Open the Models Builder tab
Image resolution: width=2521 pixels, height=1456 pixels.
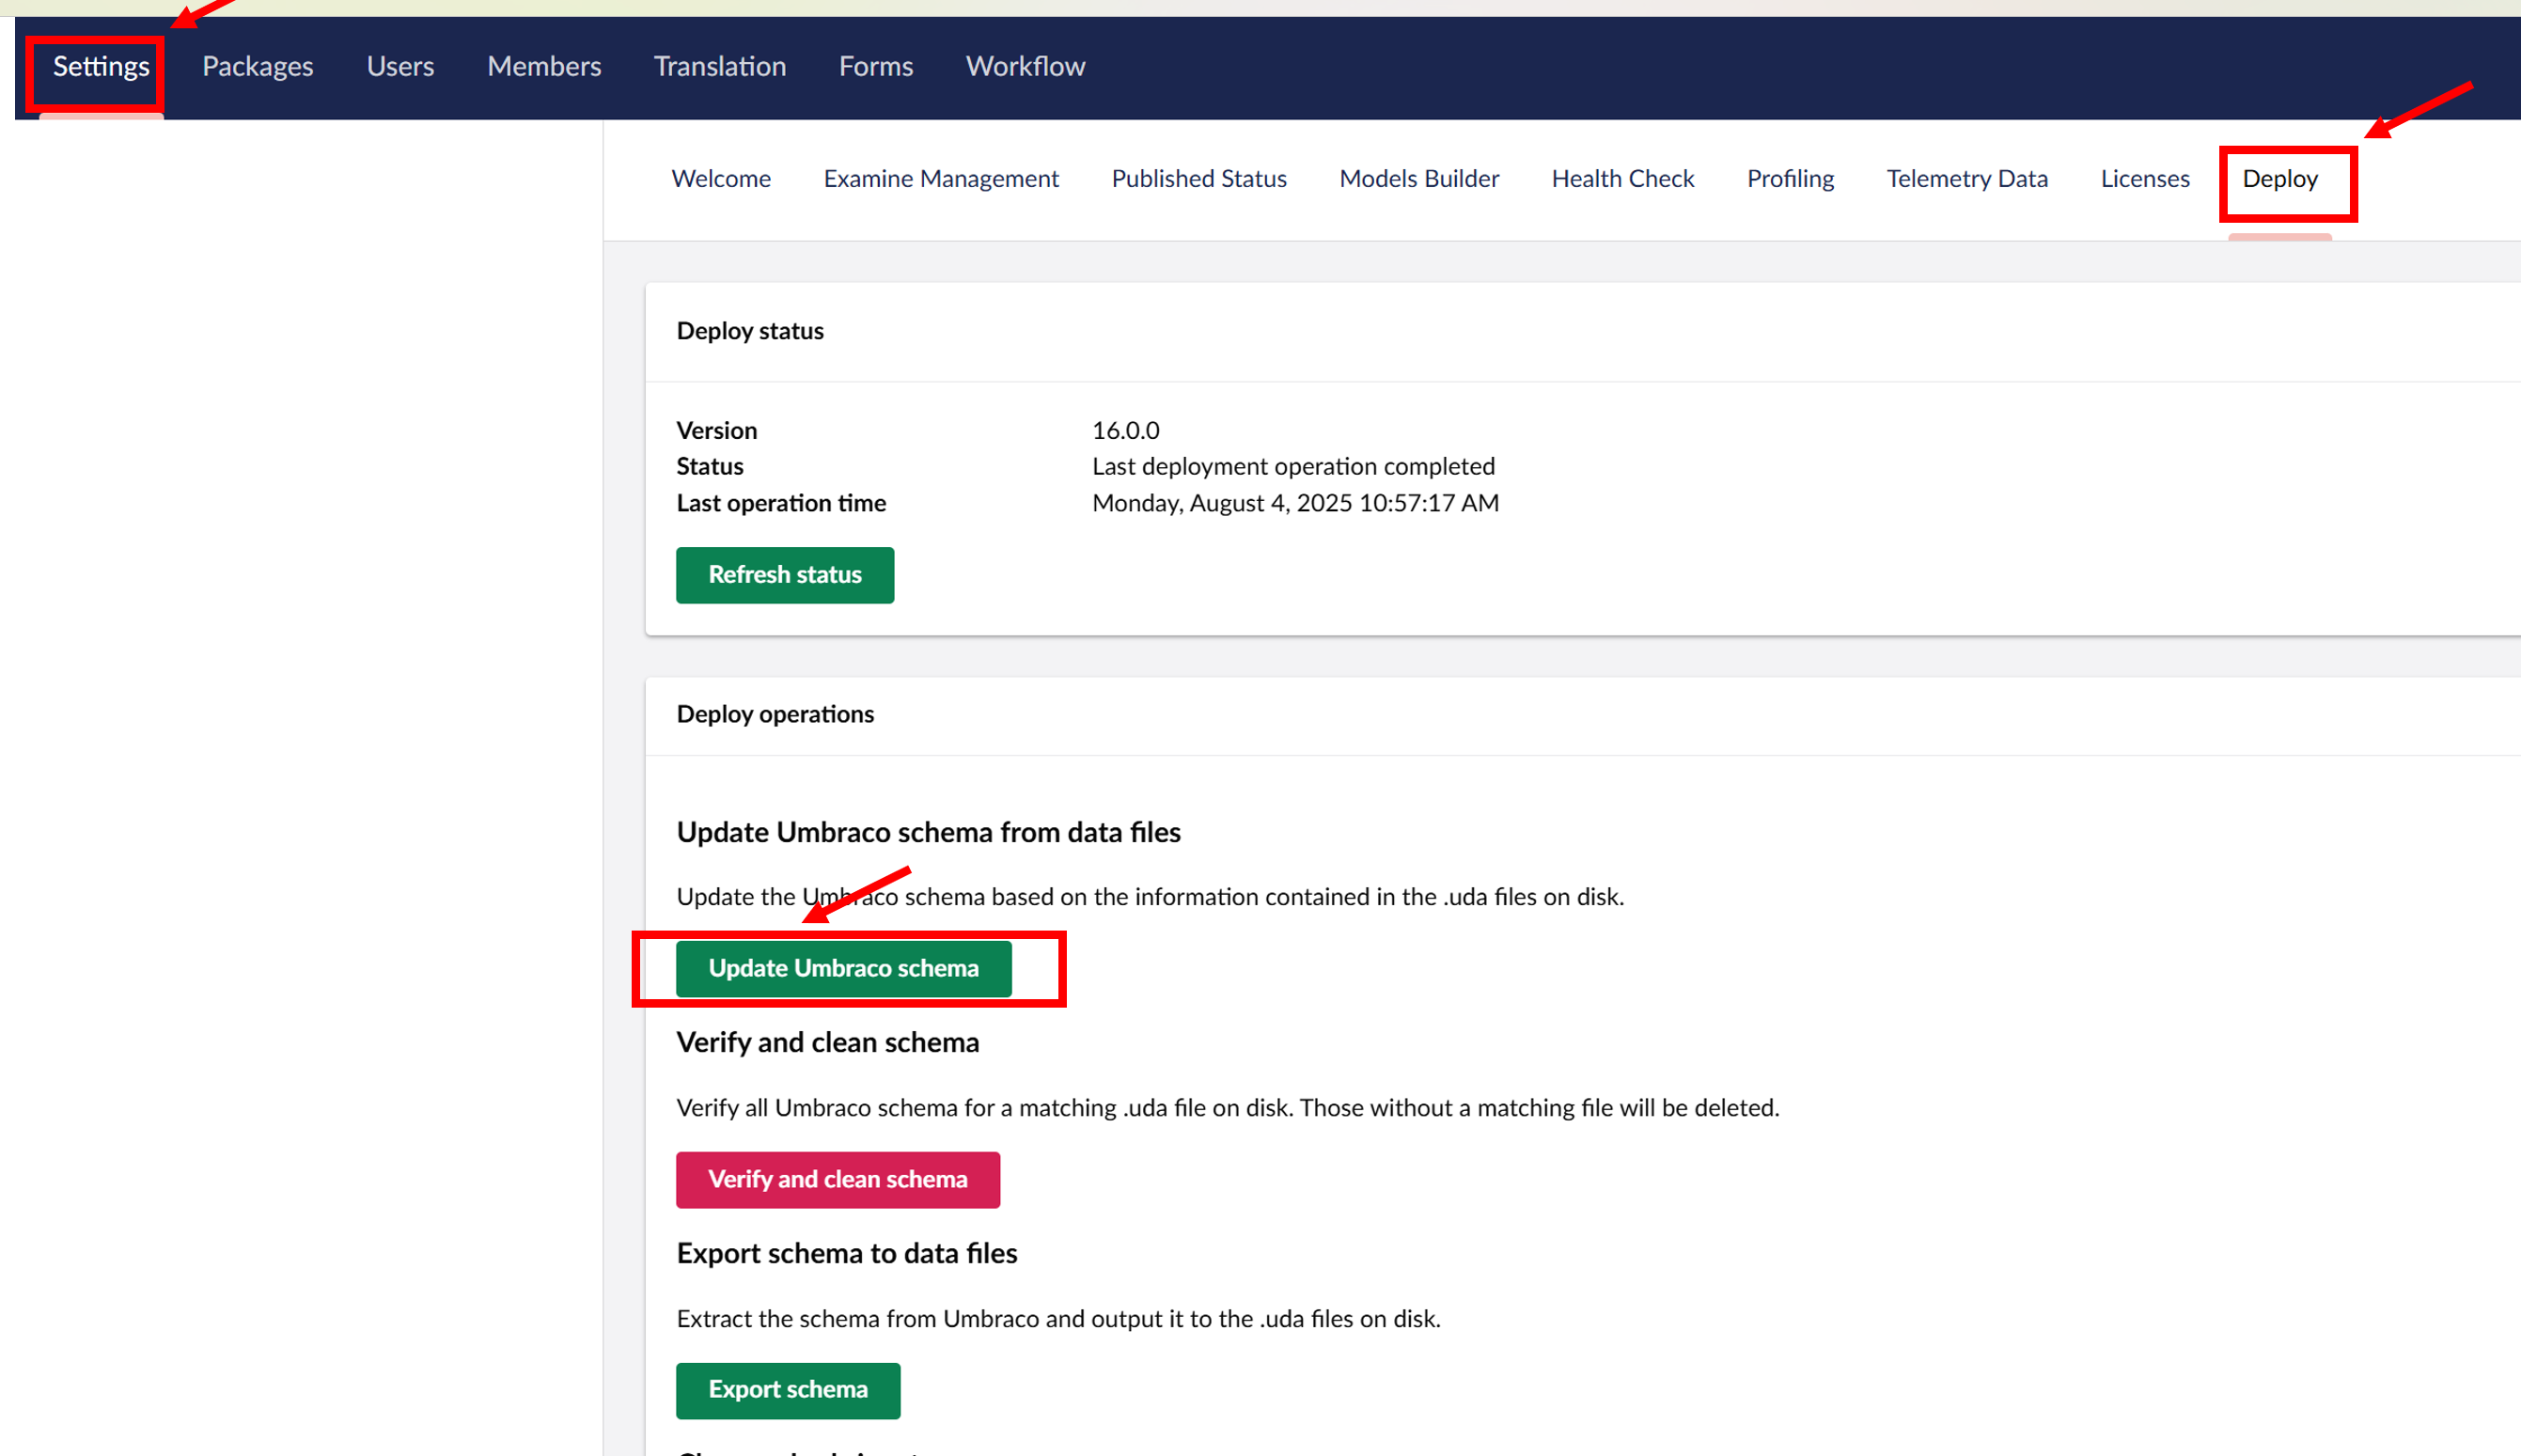tap(1418, 179)
